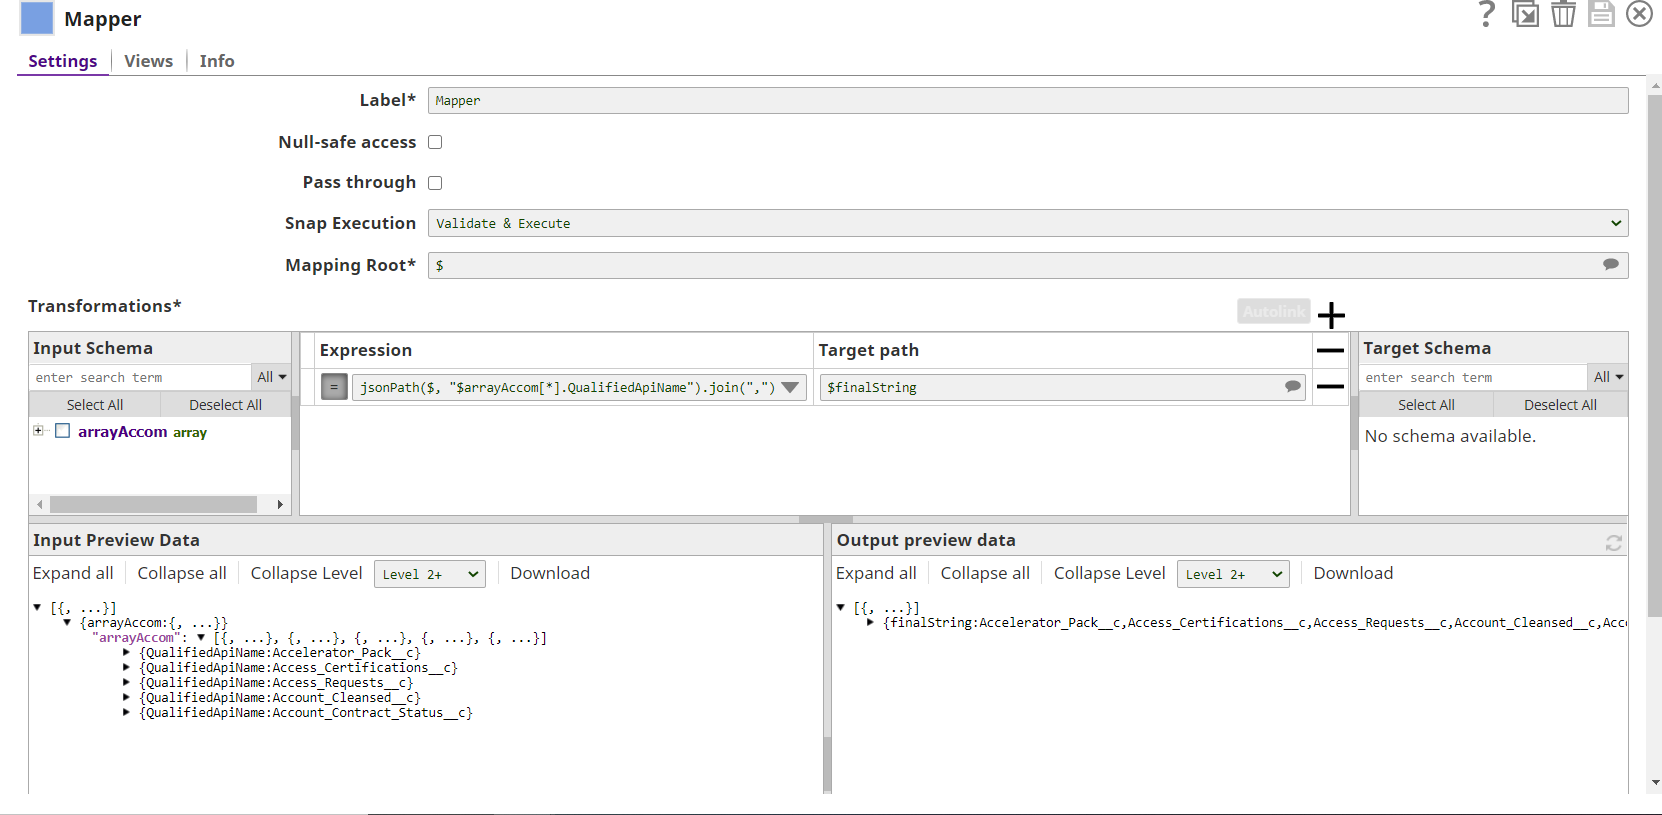Open the Snap Execution dropdown
1662x815 pixels.
click(1028, 223)
